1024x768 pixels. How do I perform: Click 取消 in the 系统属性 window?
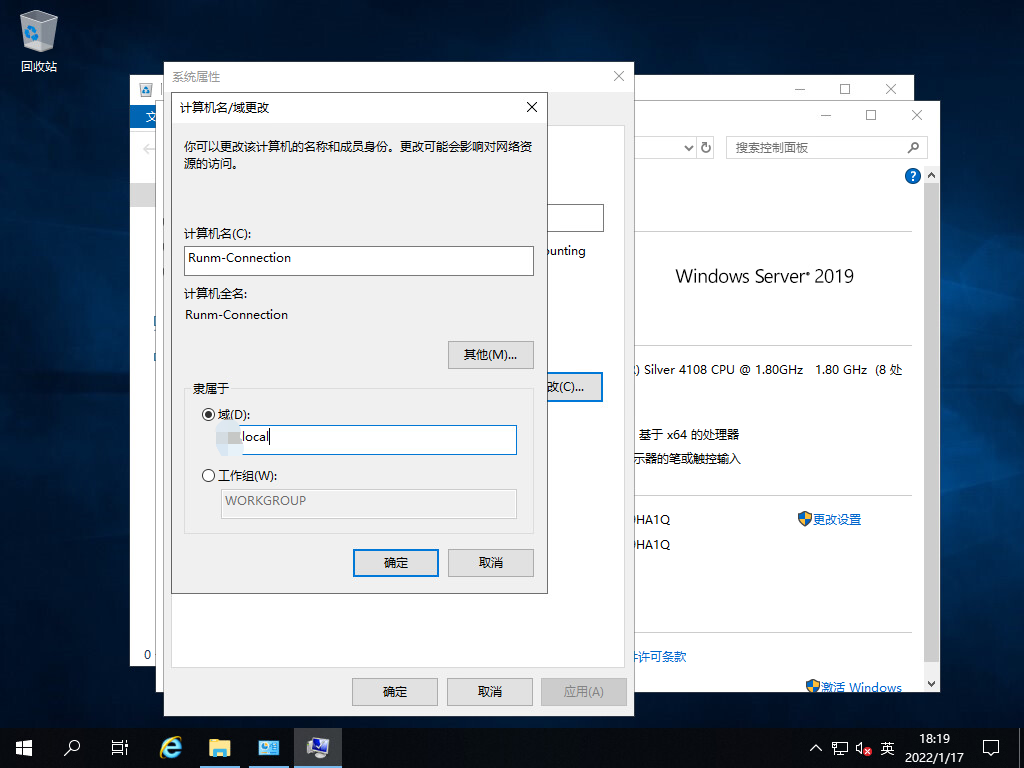coord(490,692)
